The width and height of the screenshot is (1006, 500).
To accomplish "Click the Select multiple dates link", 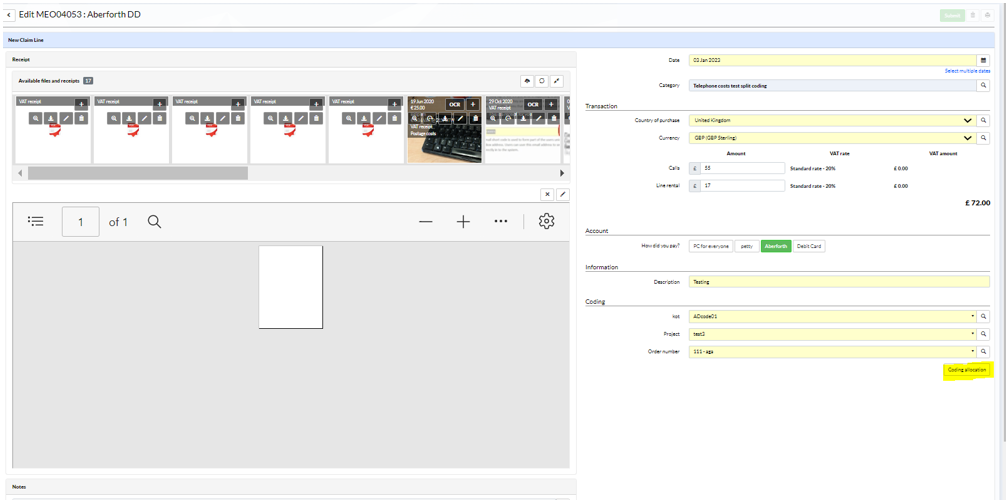I will (967, 71).
